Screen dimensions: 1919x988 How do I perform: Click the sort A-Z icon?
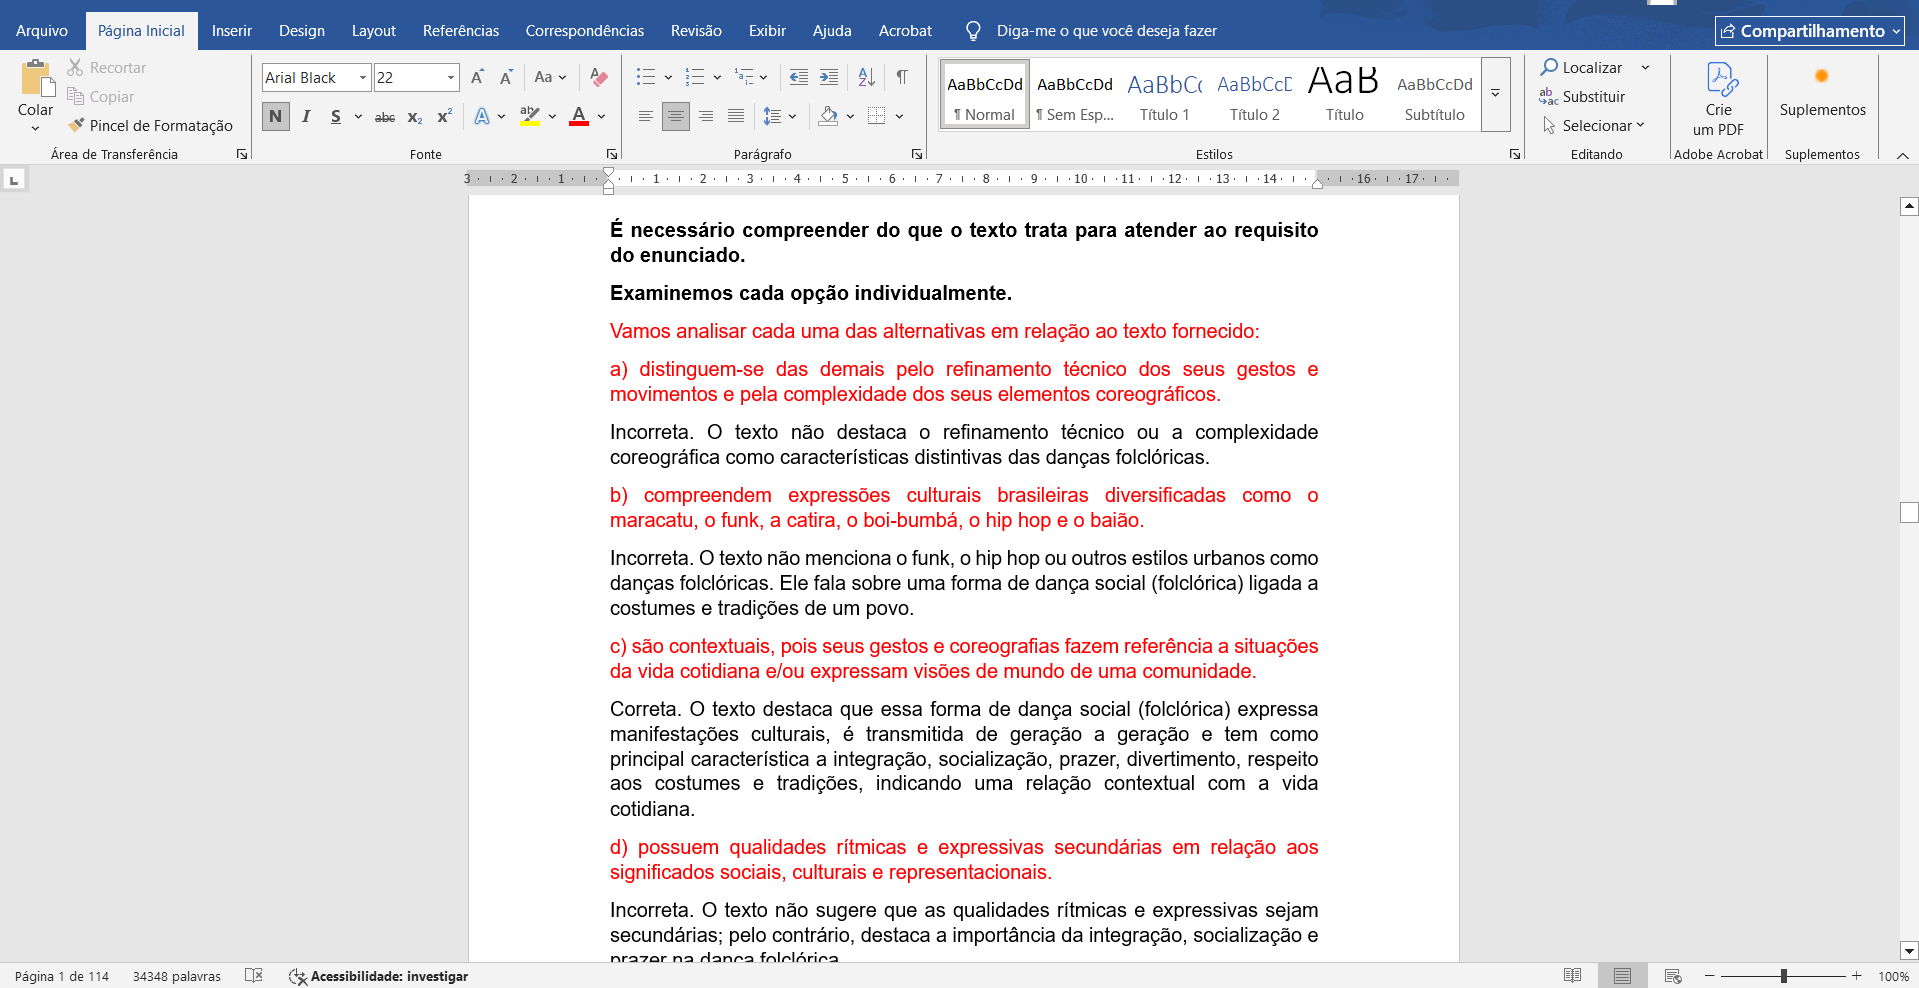point(867,77)
